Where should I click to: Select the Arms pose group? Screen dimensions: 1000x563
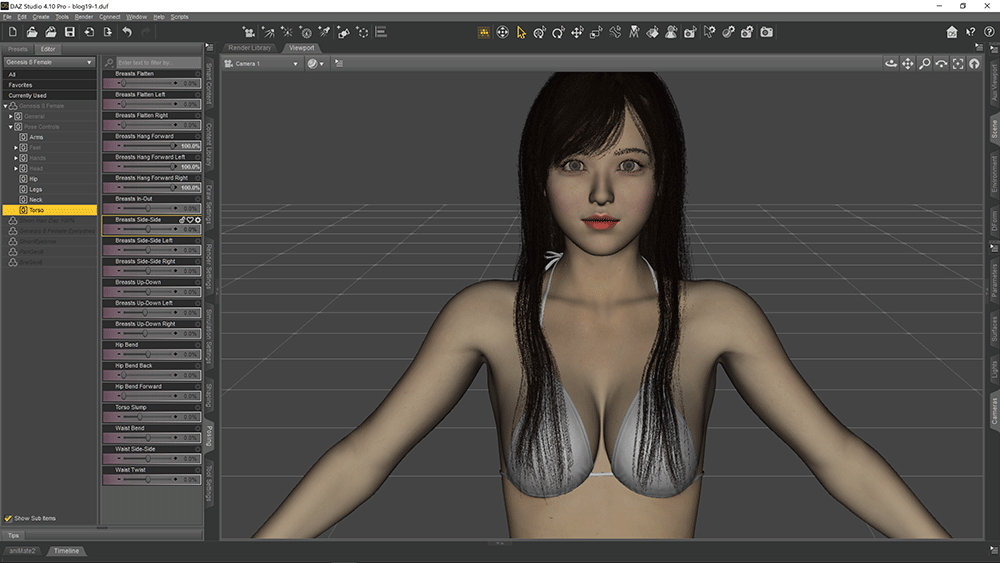click(x=36, y=137)
